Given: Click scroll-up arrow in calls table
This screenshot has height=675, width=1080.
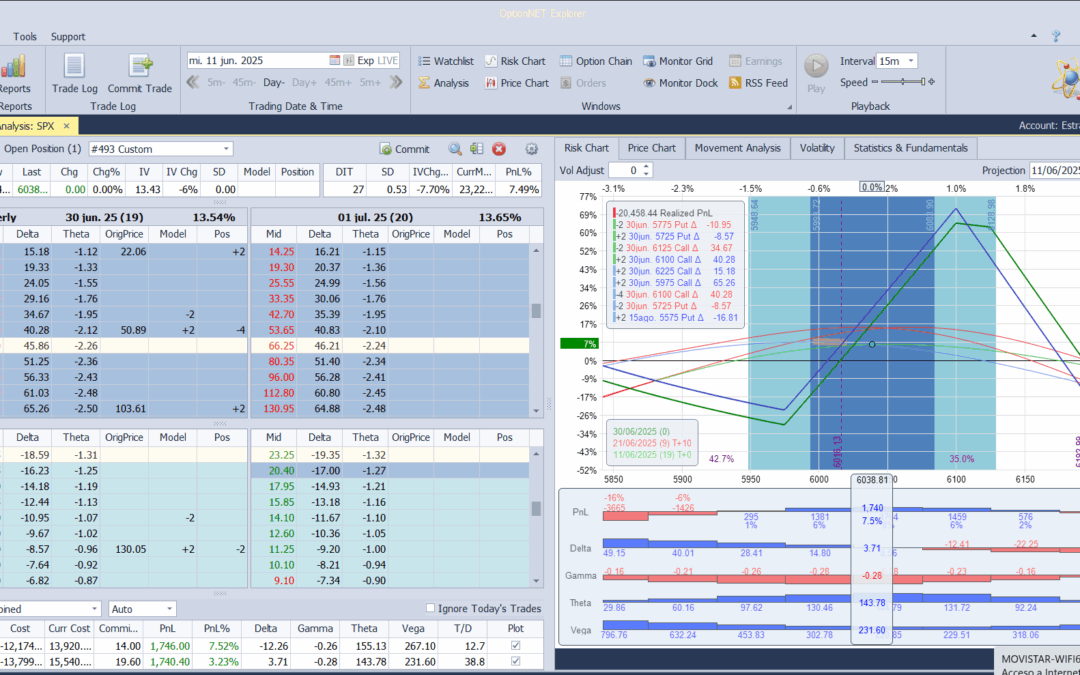Looking at the screenshot, I should [536, 251].
